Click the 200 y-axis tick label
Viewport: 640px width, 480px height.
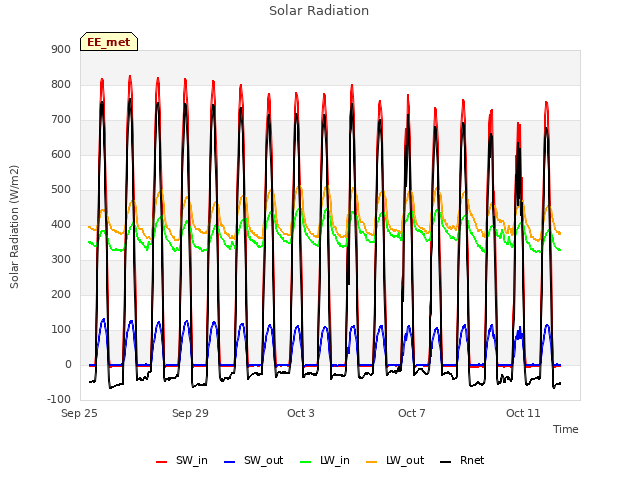(61, 295)
